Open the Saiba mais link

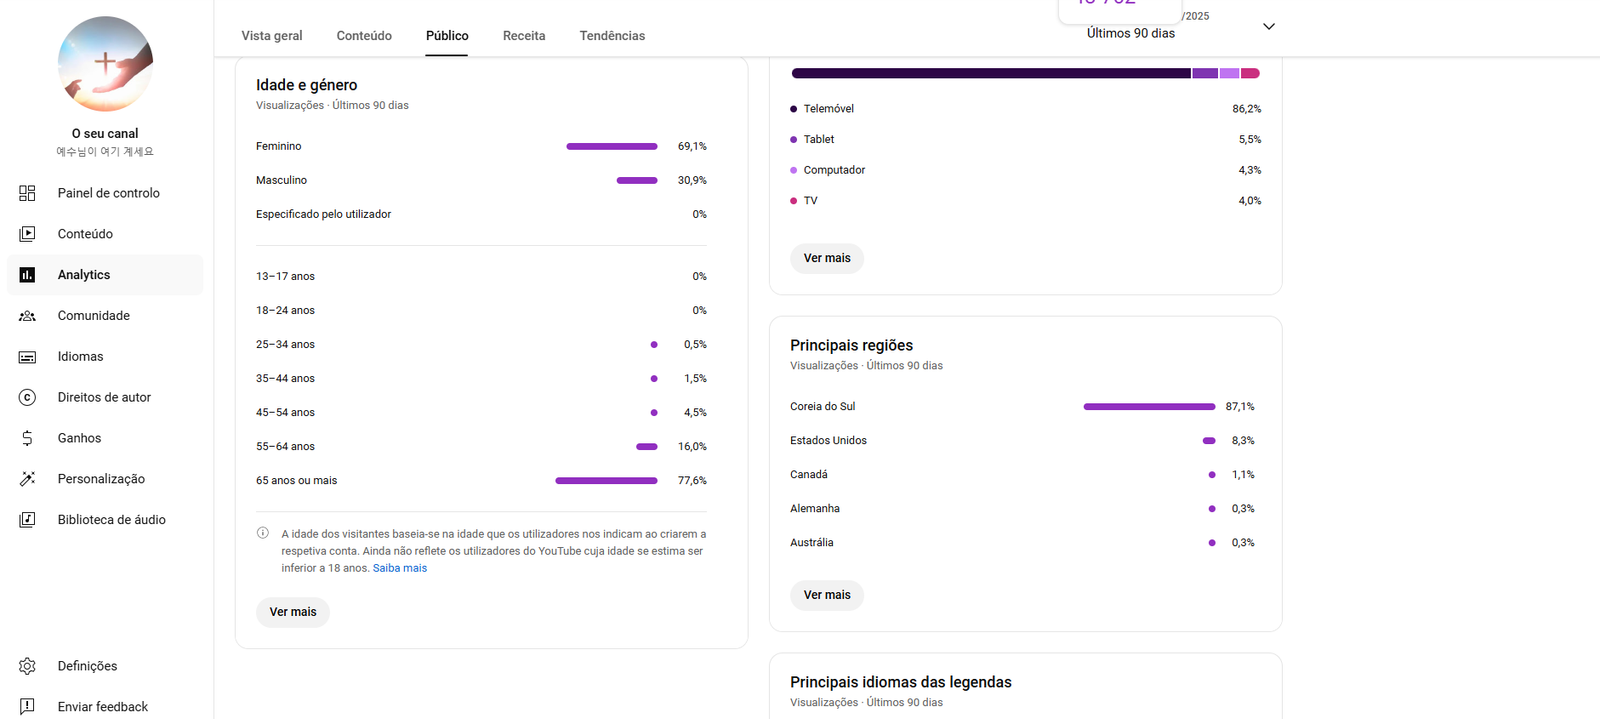tap(400, 568)
